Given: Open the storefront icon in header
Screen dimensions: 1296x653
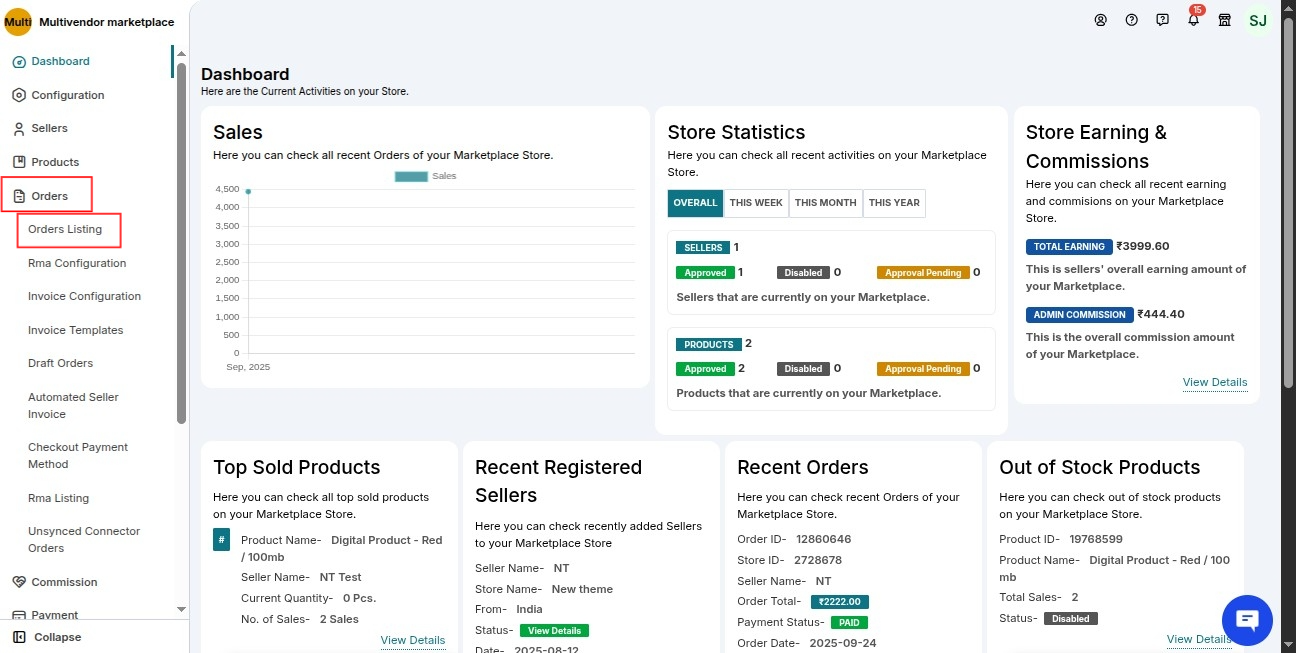Looking at the screenshot, I should (x=1224, y=20).
